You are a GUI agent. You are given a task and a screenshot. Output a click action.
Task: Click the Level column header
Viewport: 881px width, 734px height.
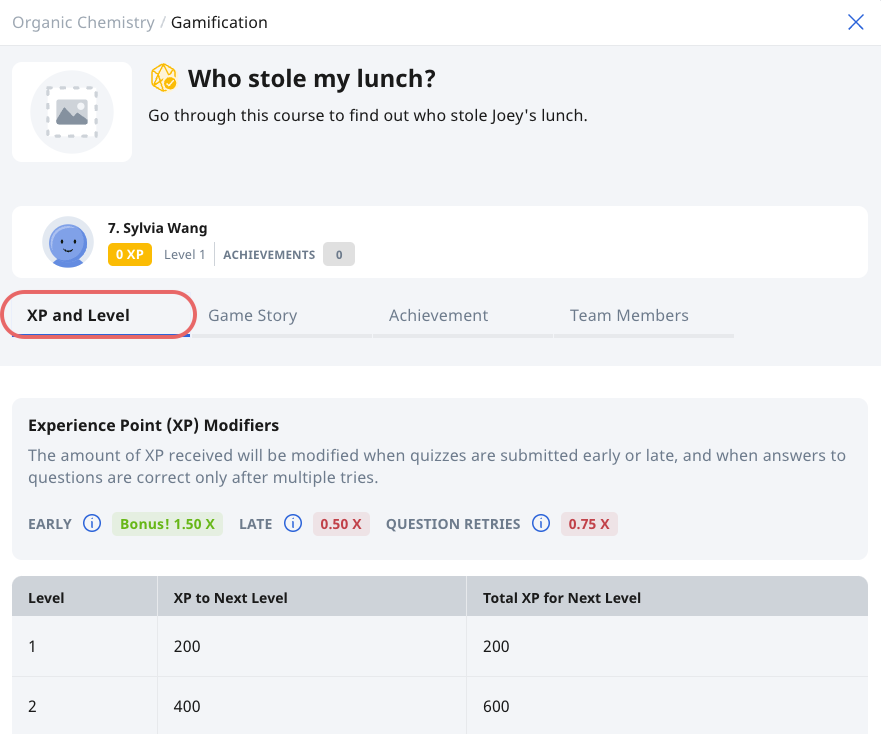46,598
